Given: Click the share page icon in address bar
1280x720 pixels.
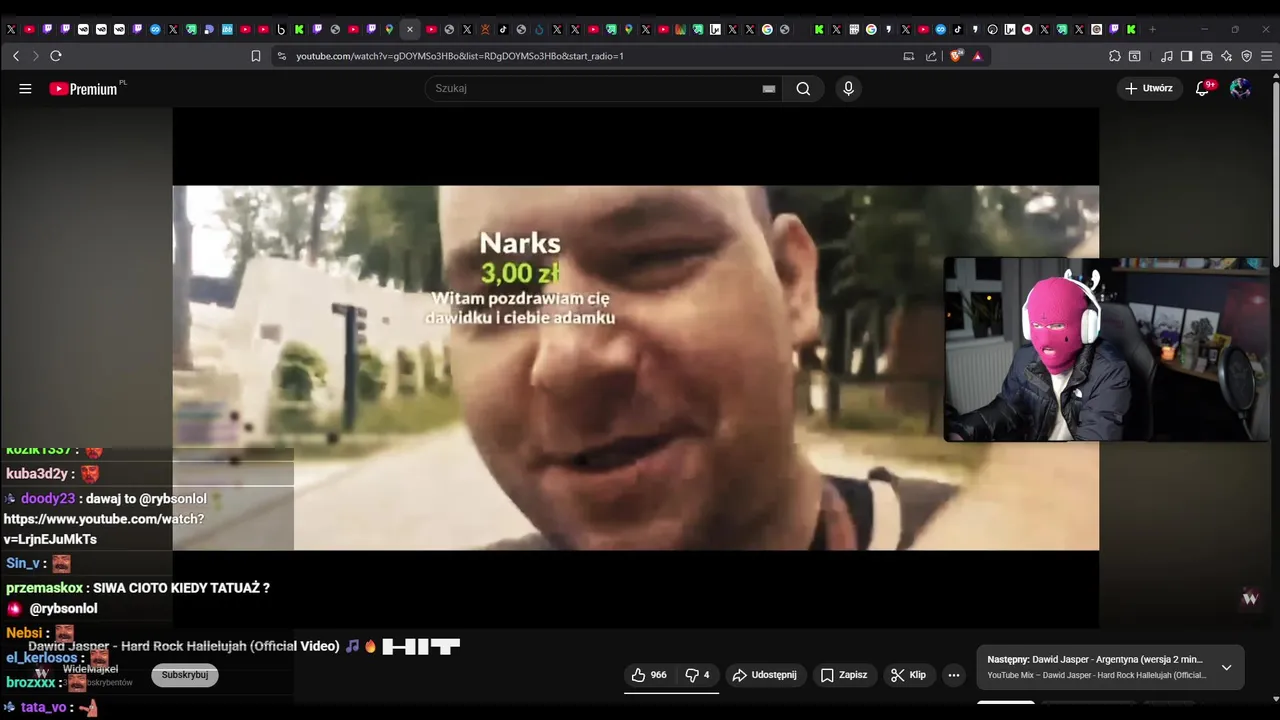Looking at the screenshot, I should (931, 56).
